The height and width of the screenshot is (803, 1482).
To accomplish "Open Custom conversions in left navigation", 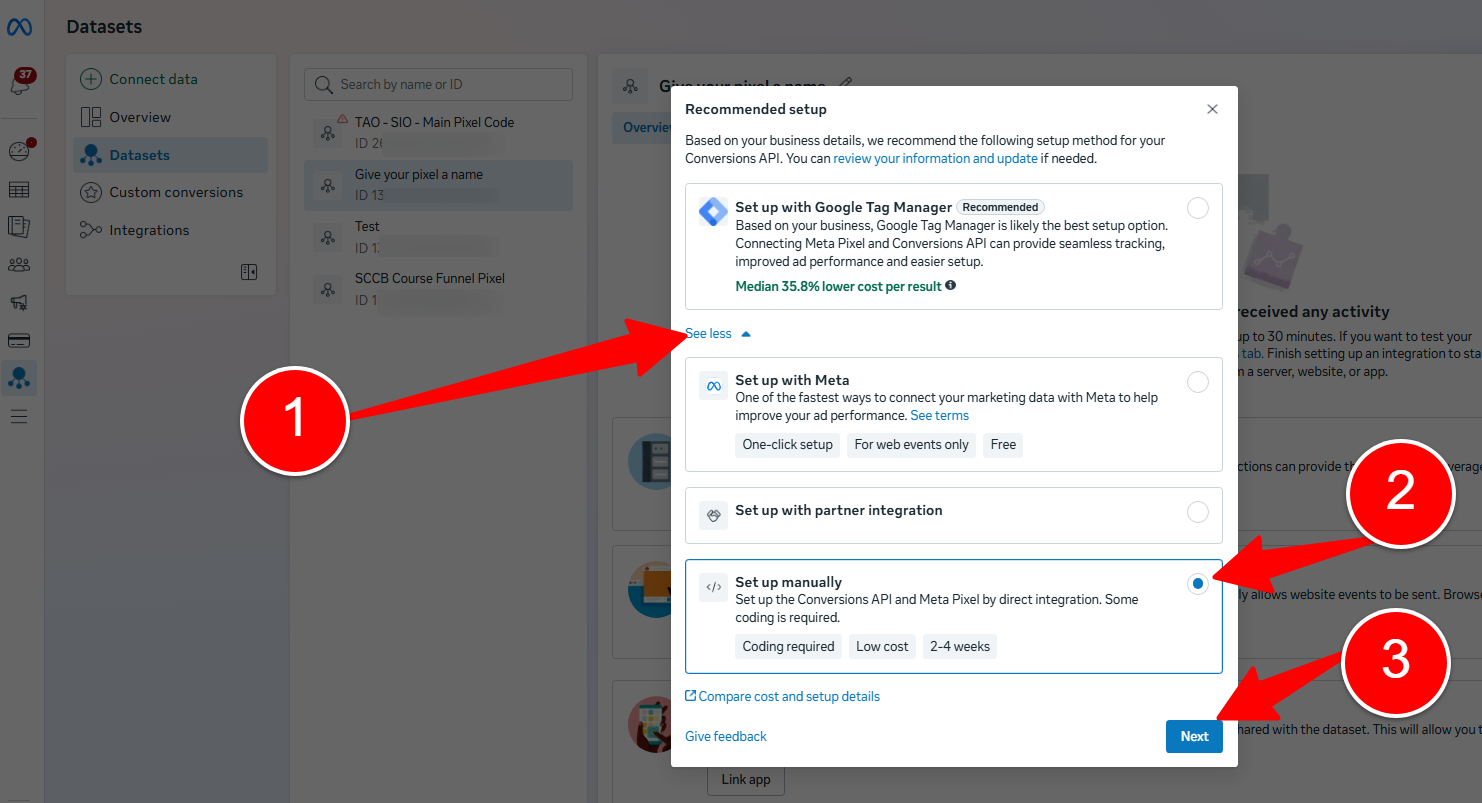I will 170,192.
